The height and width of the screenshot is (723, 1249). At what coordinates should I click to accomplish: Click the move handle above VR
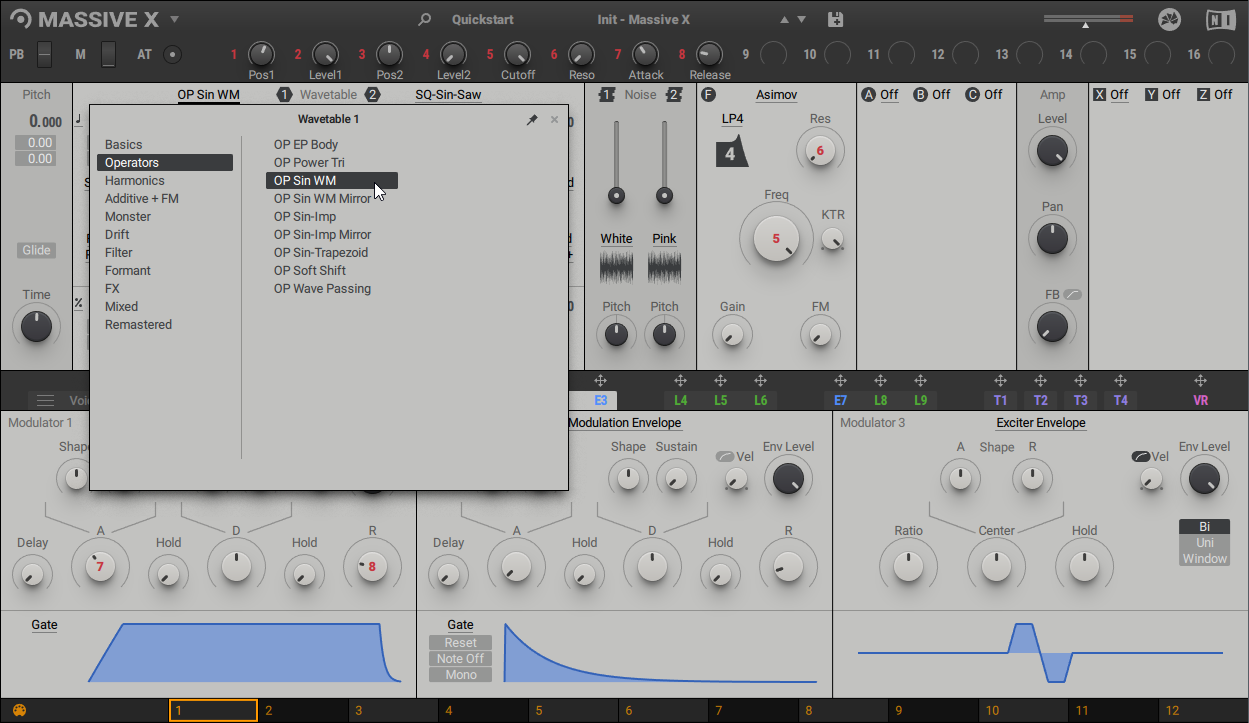point(1200,381)
